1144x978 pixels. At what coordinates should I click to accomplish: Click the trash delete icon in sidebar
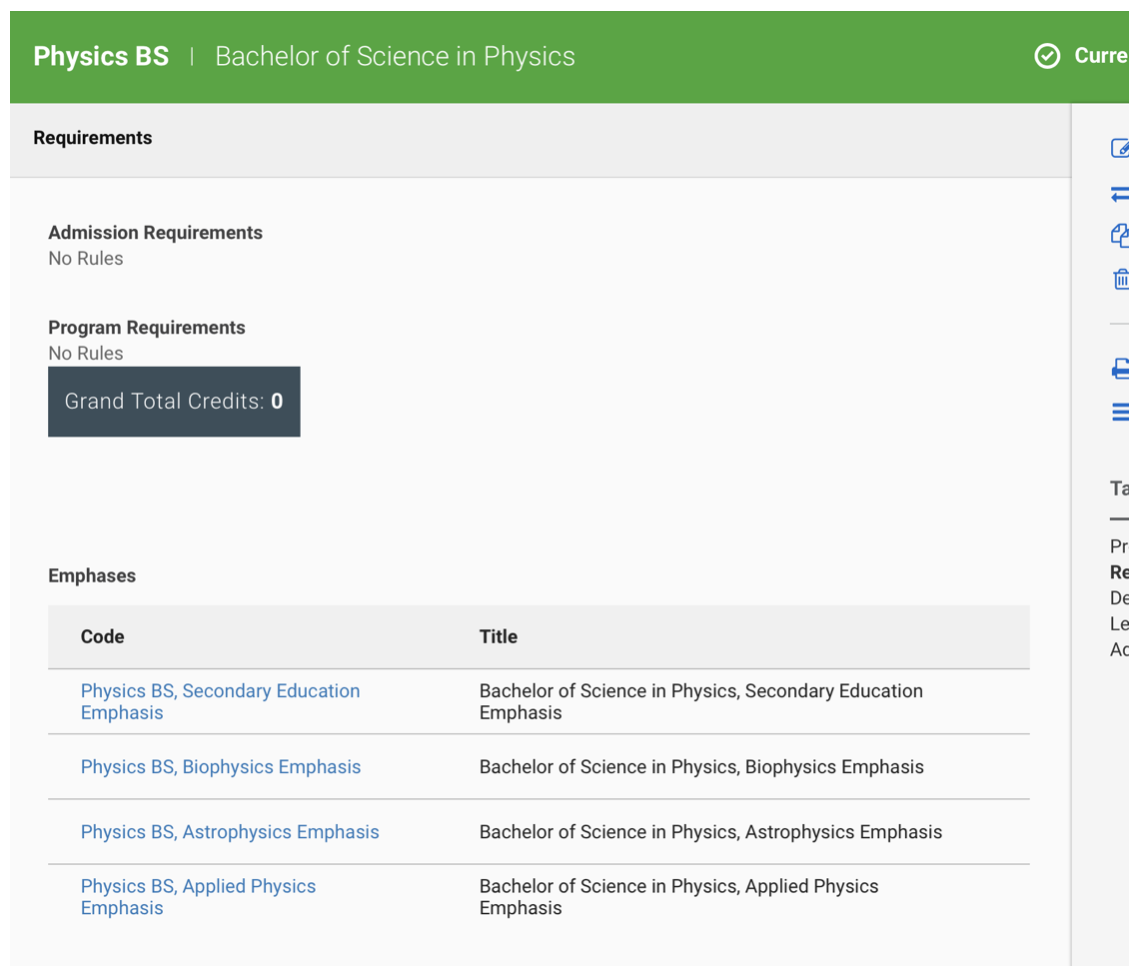click(x=1121, y=279)
